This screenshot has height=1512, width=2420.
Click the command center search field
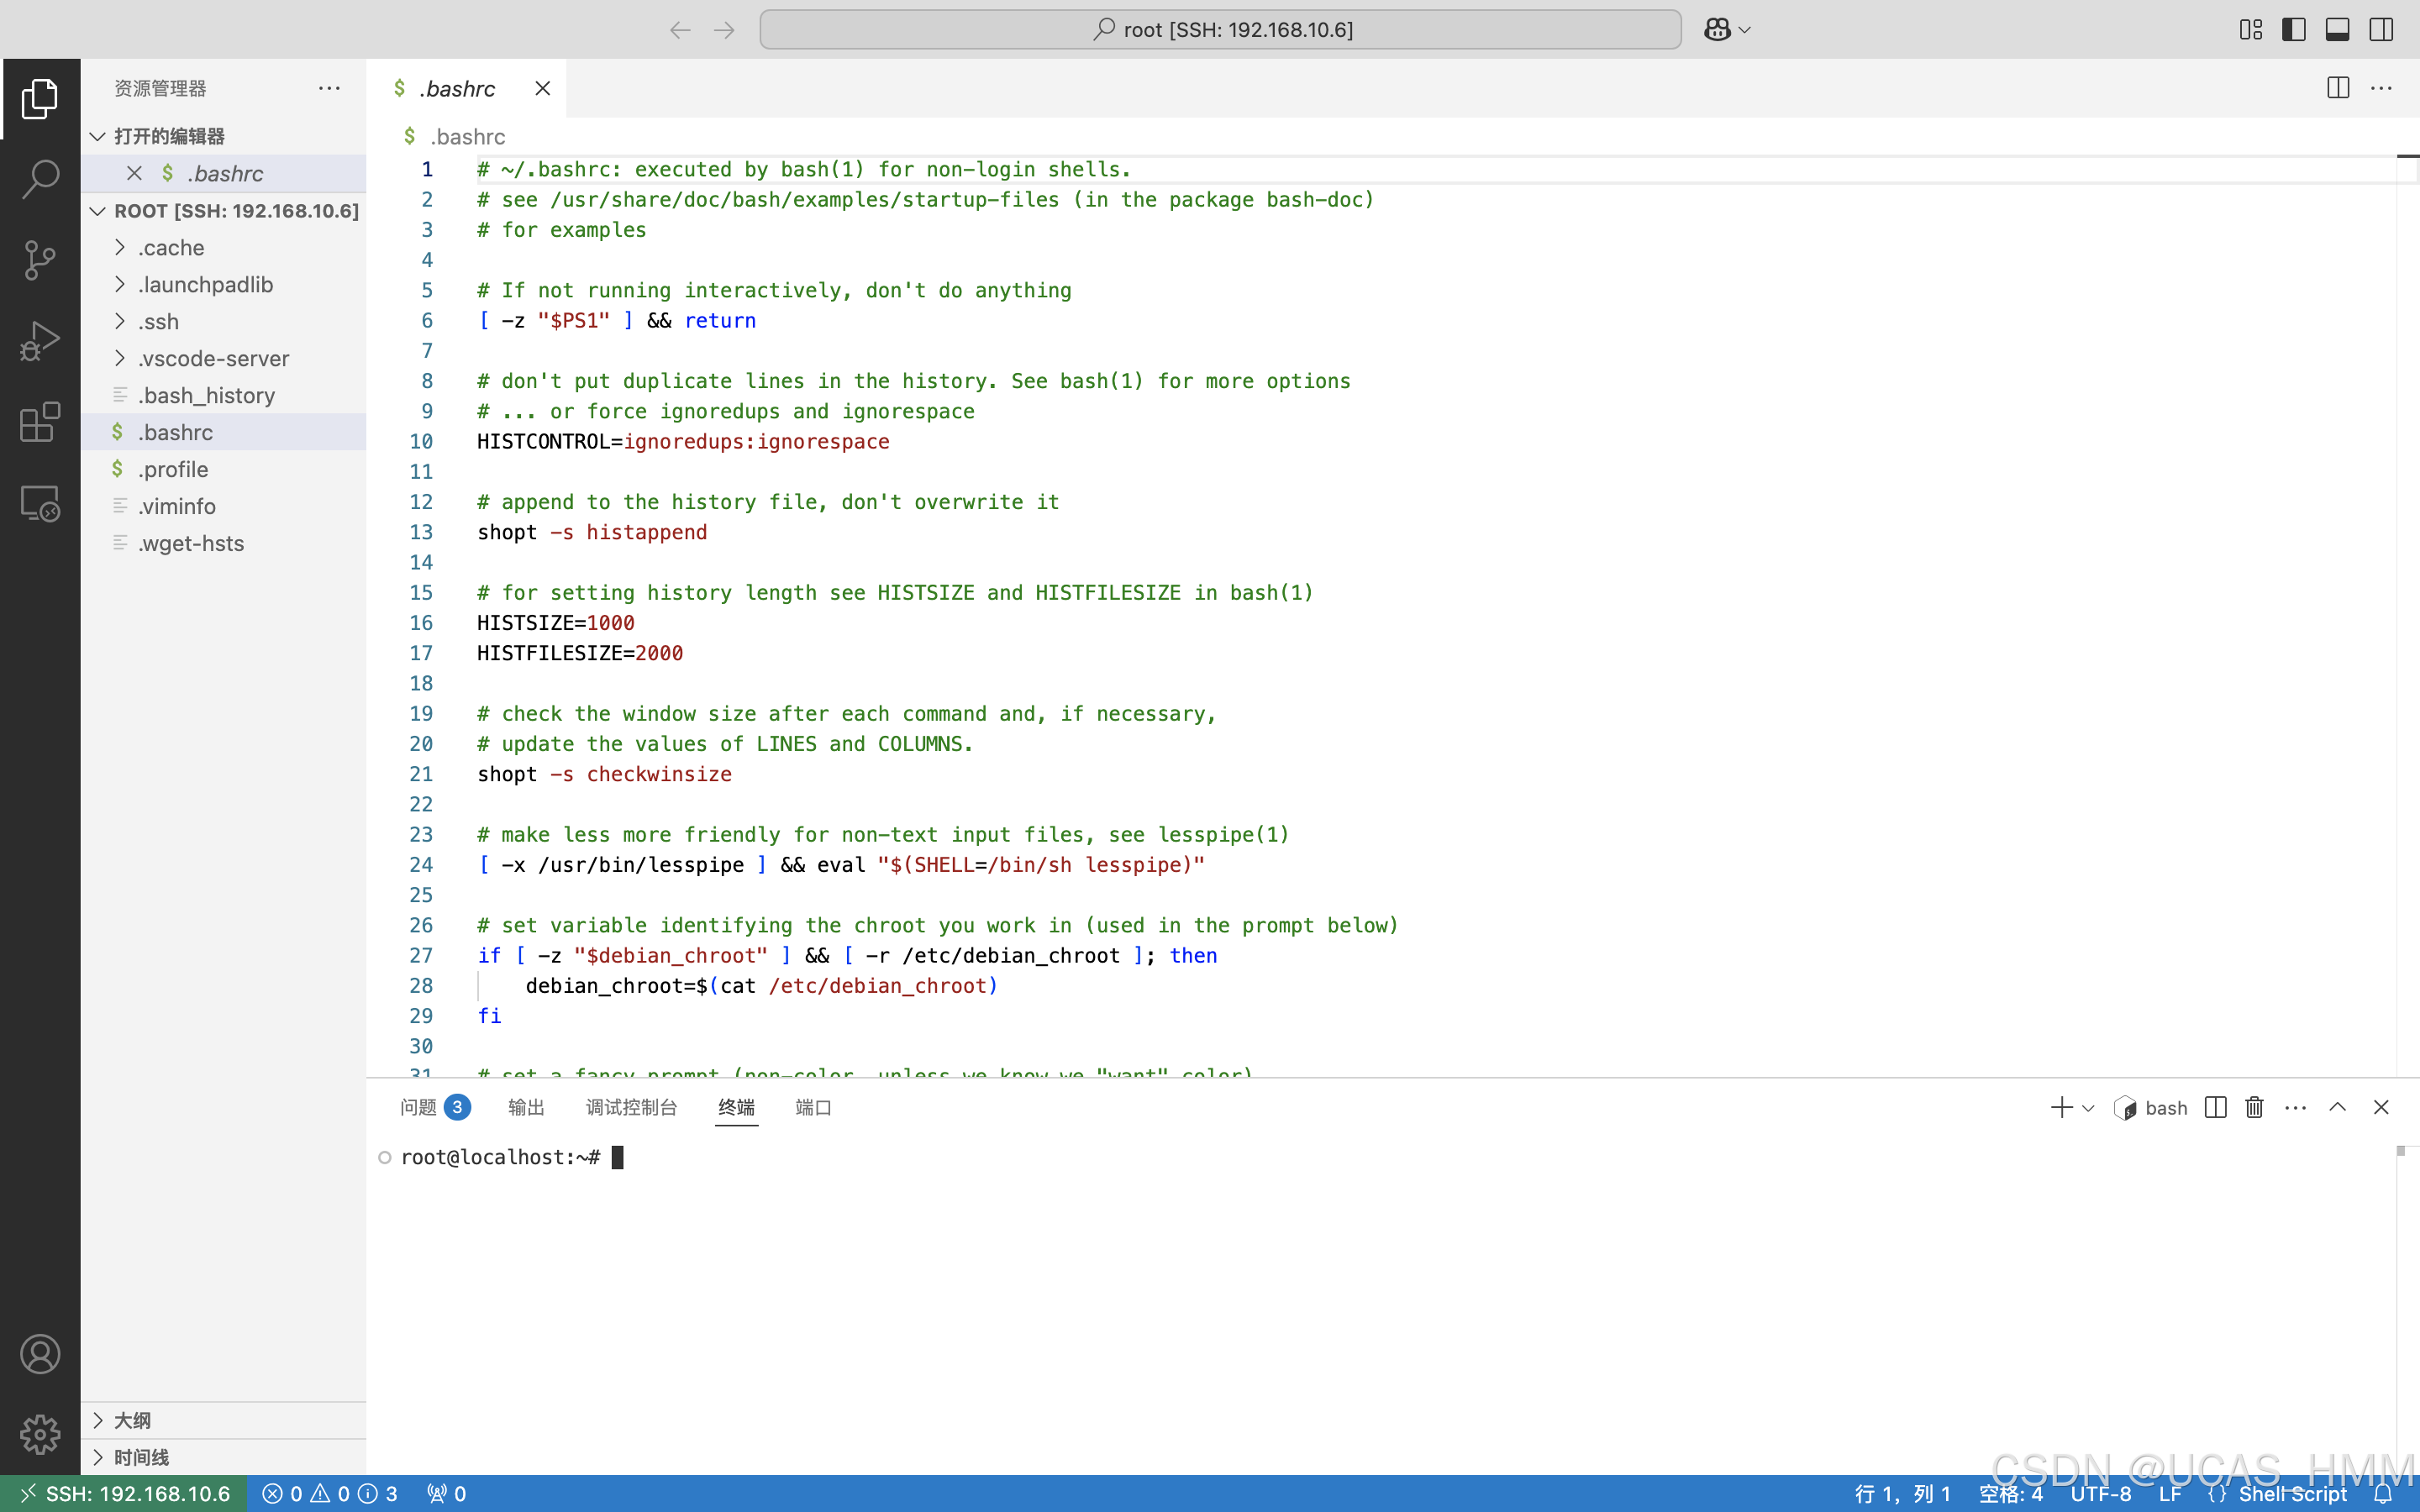(1220, 30)
